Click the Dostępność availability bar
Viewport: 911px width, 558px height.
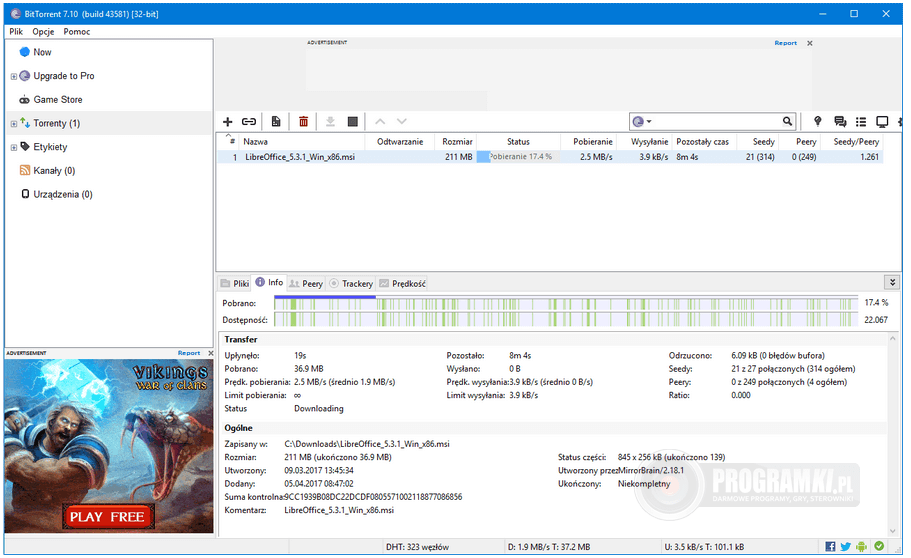[x=566, y=319]
